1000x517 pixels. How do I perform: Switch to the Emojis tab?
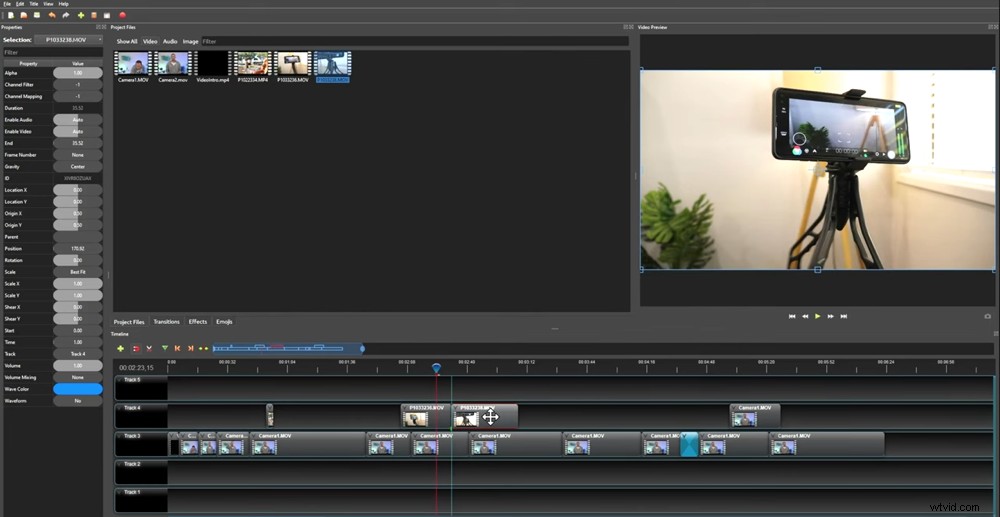pyautogui.click(x=224, y=322)
